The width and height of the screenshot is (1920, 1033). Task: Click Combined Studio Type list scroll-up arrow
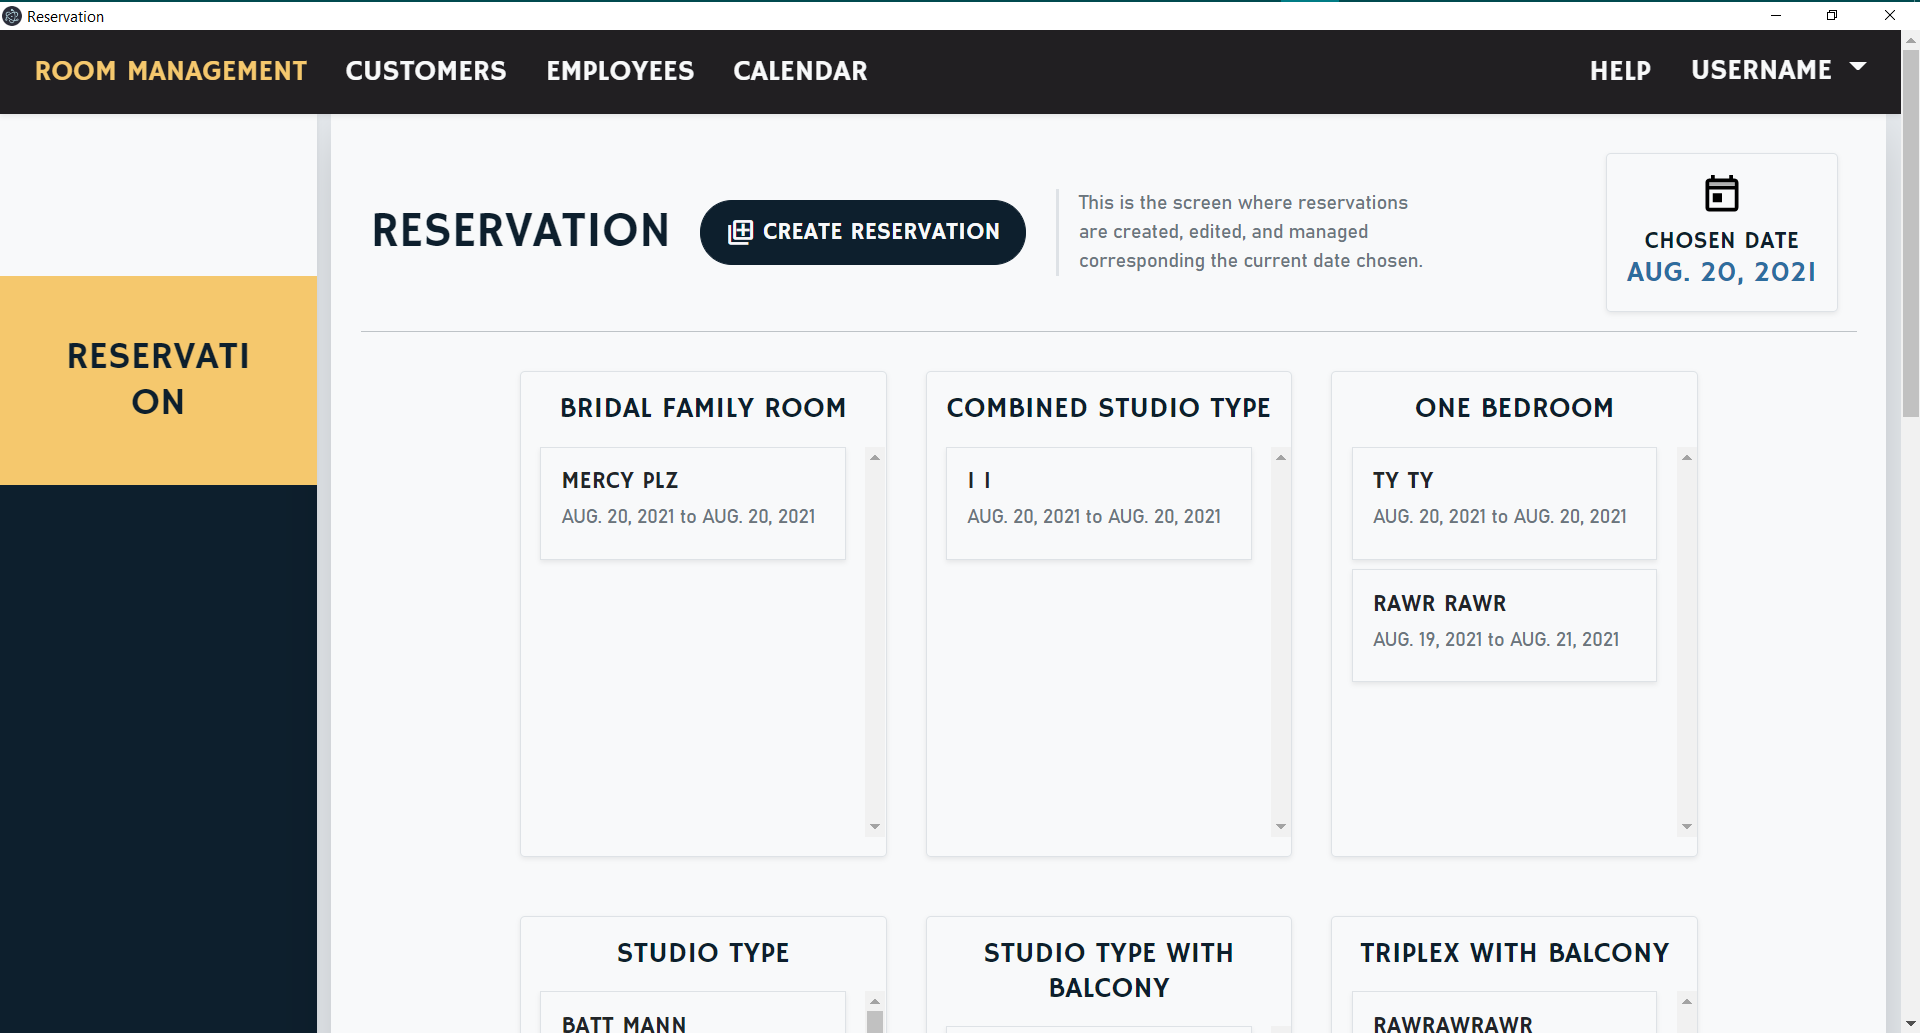(x=1281, y=457)
